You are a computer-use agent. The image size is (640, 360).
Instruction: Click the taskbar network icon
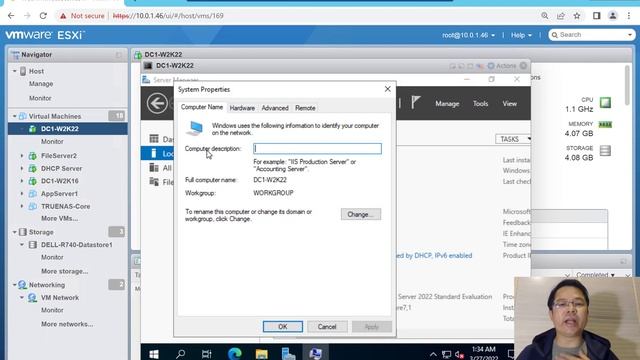[x=447, y=354]
